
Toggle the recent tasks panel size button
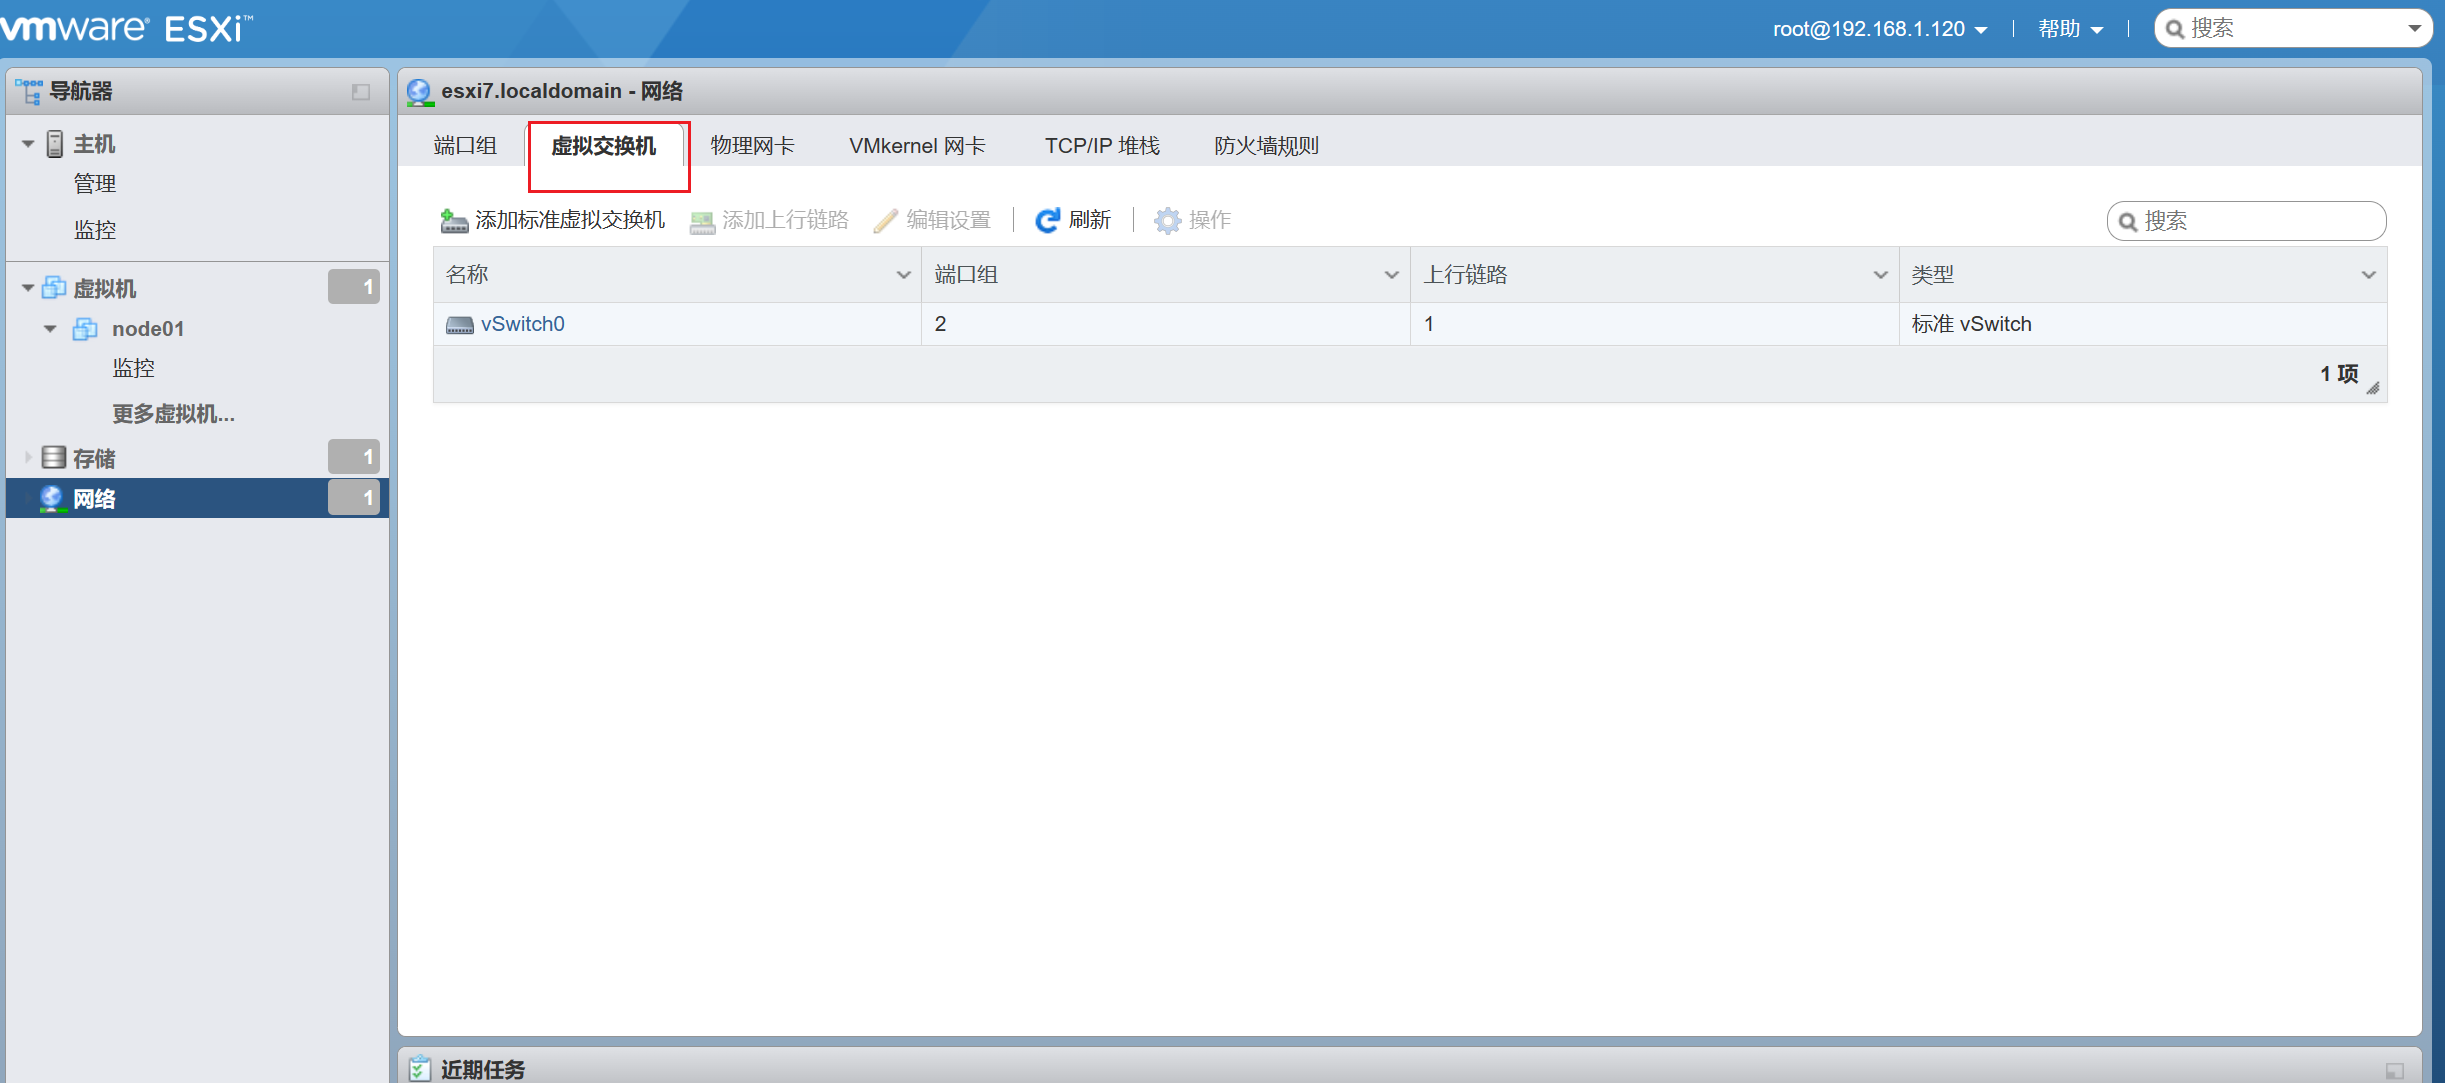coord(2394,1071)
